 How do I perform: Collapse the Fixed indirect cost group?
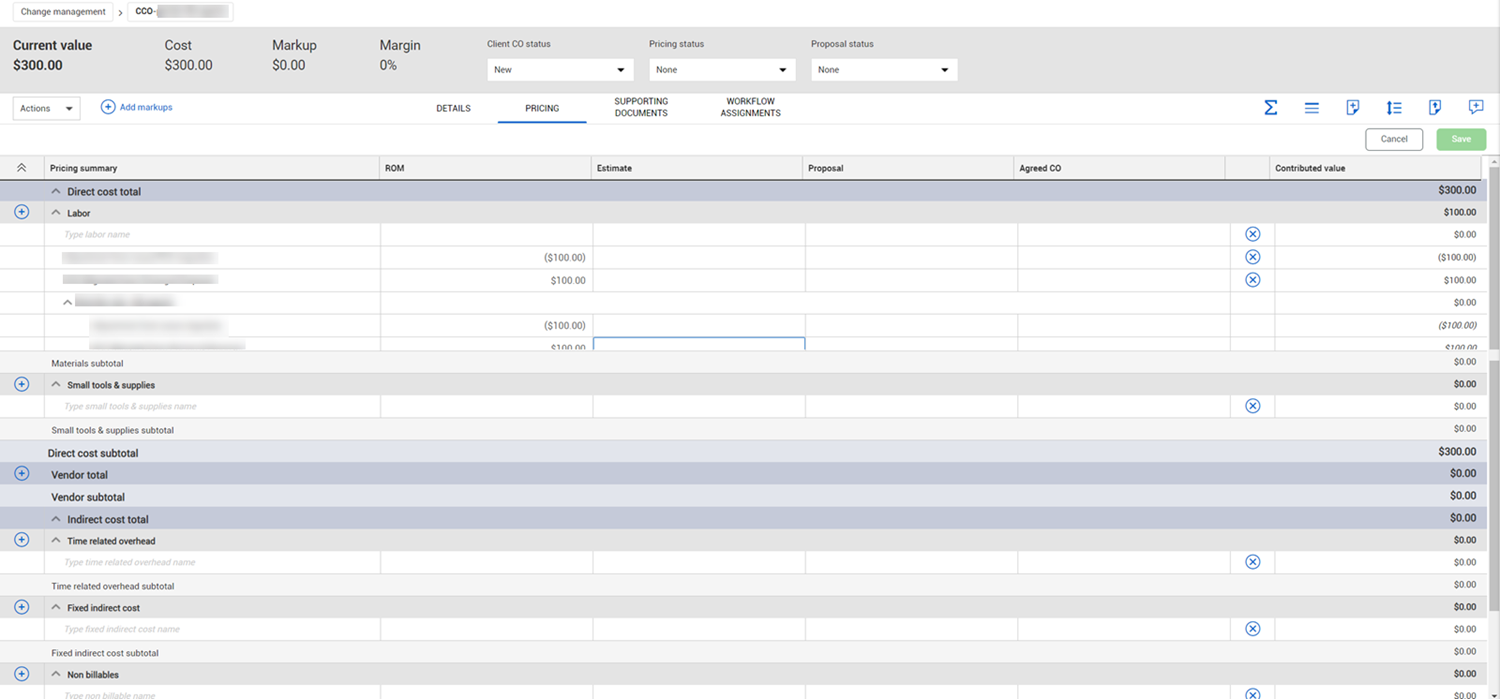[x=56, y=608]
